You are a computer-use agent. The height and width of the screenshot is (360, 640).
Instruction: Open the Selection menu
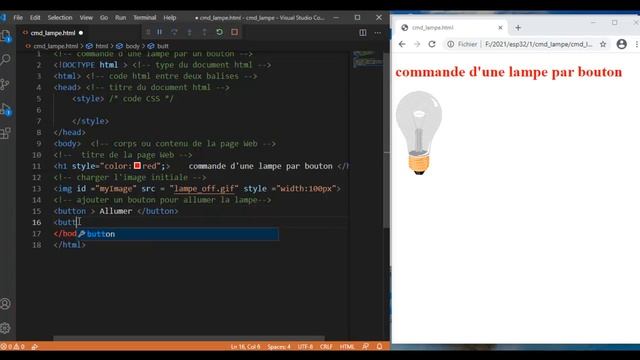pyautogui.click(x=60, y=18)
